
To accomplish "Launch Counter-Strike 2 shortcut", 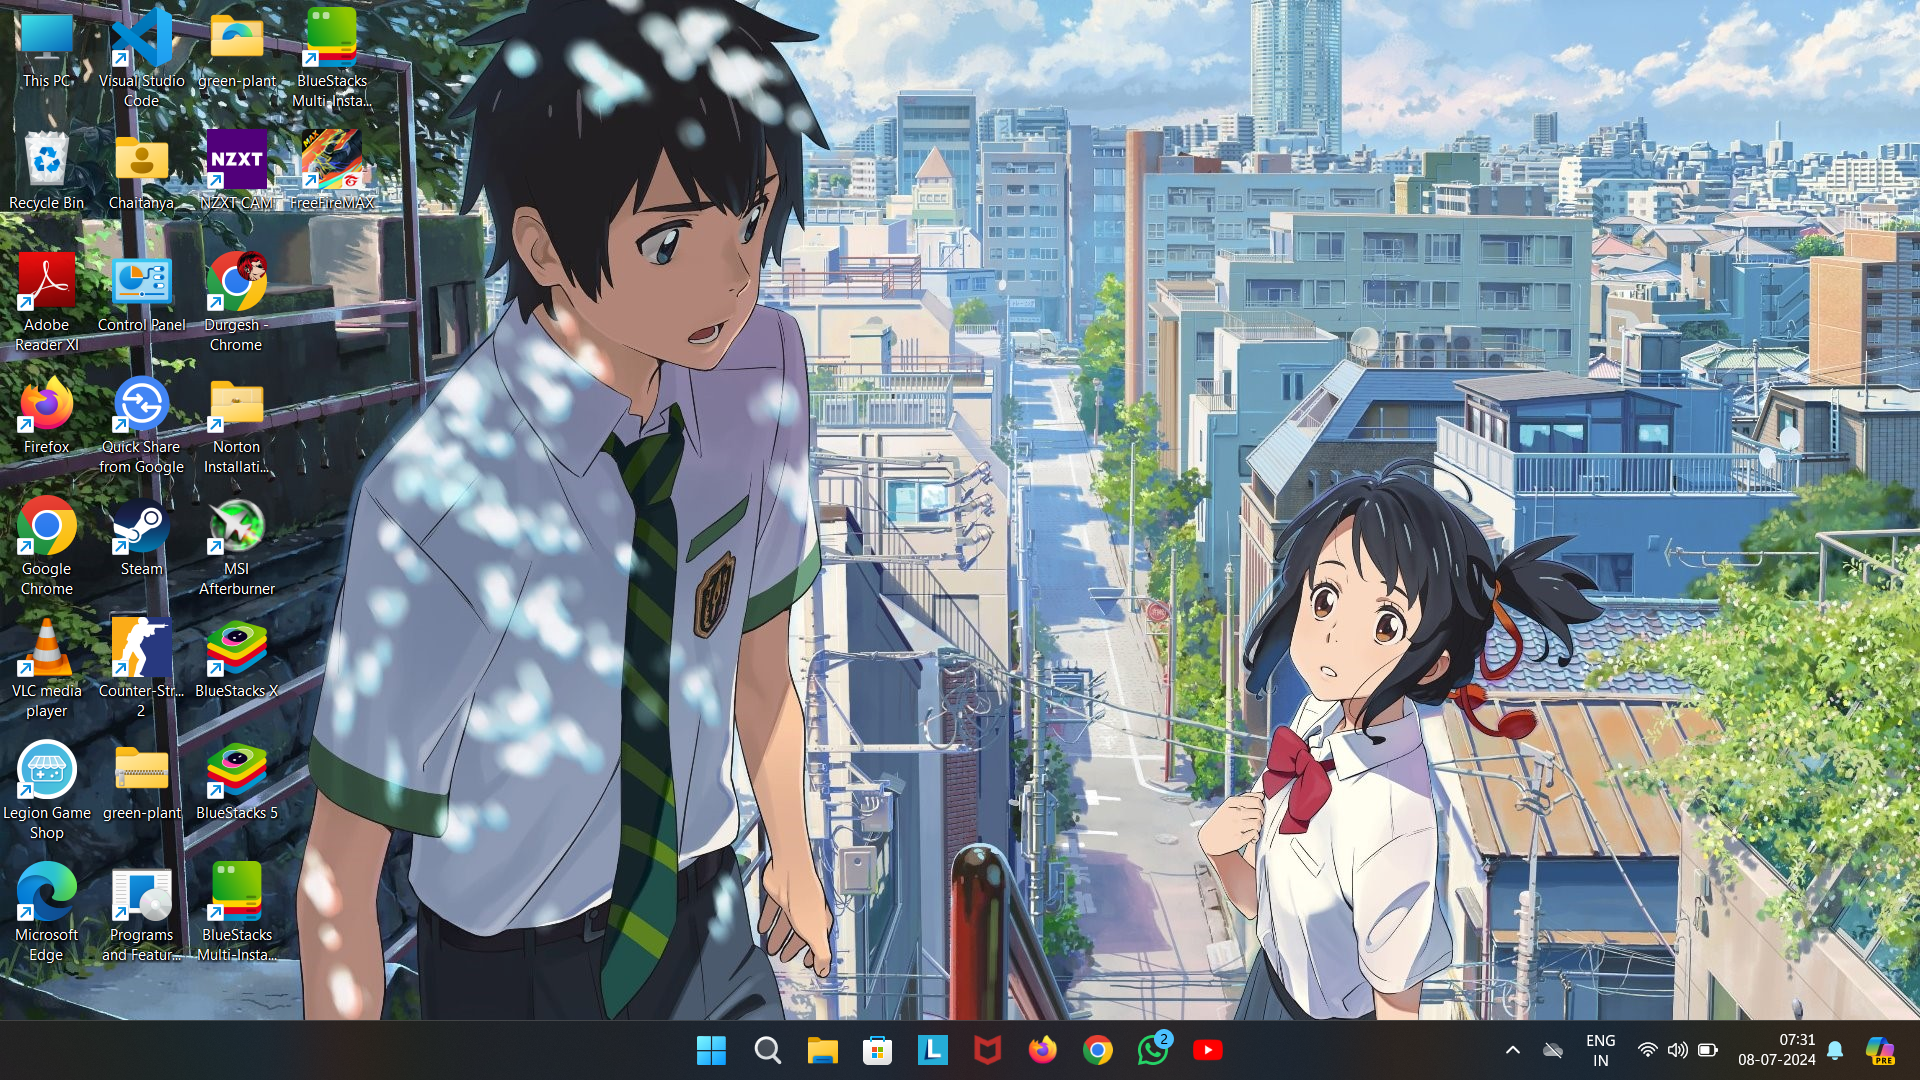I will 141,668.
